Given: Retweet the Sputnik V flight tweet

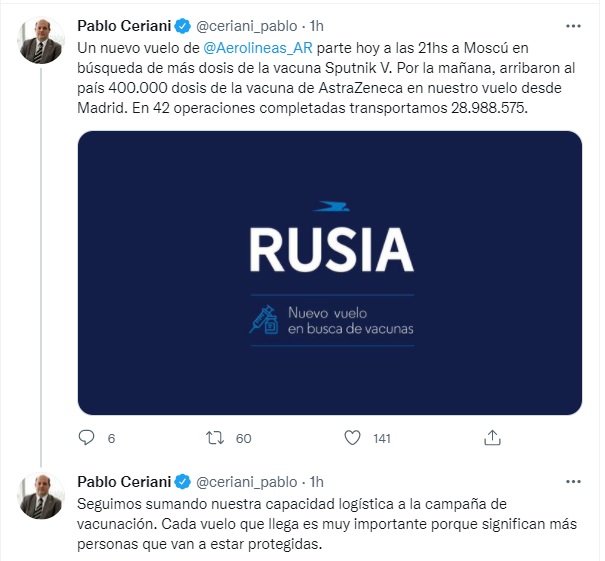Looking at the screenshot, I should pyautogui.click(x=215, y=438).
